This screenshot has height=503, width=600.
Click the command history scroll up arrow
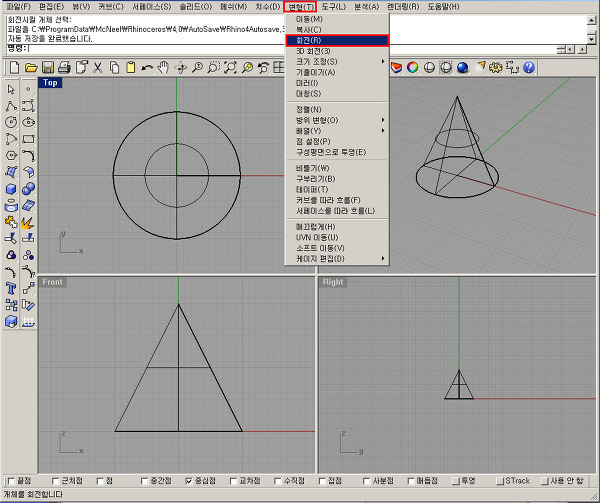(x=591, y=20)
